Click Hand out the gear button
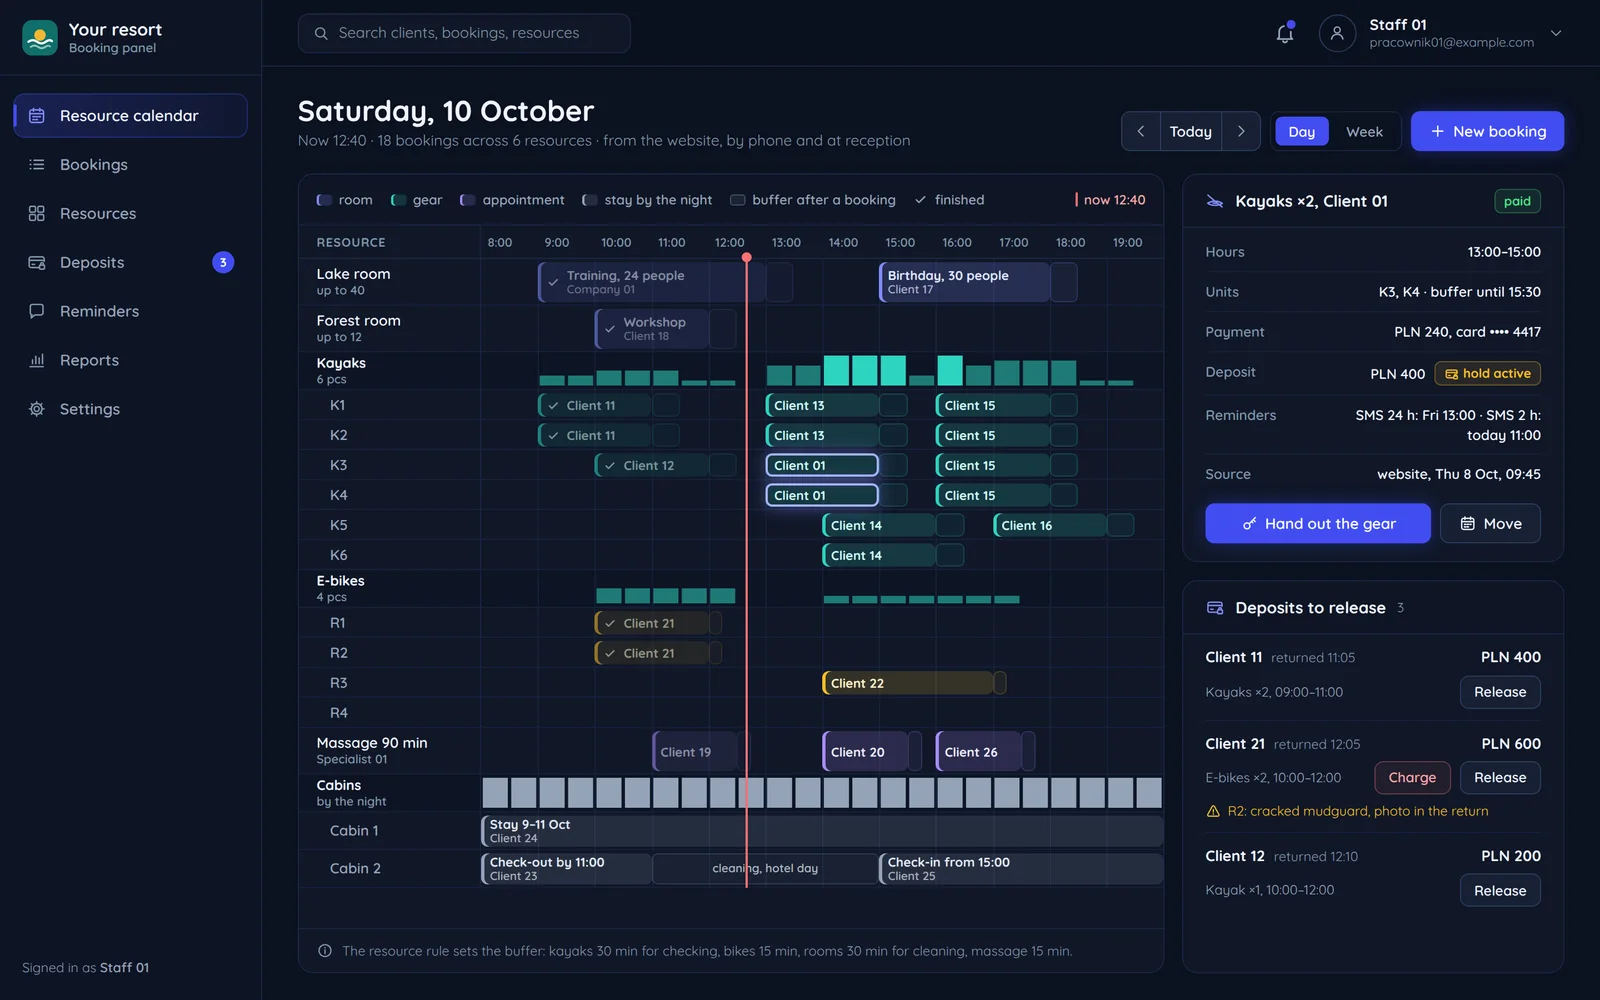Image resolution: width=1600 pixels, height=1000 pixels. point(1318,523)
